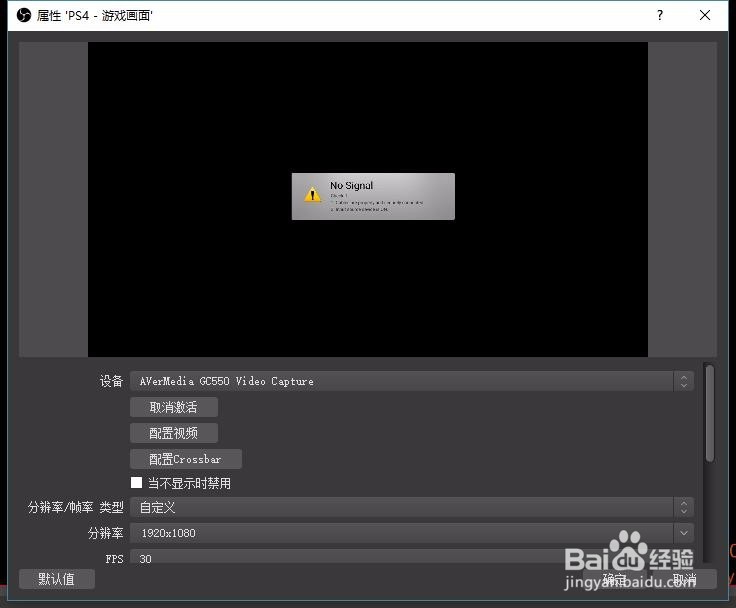Screen dimensions: 736x608
Task: Click the OBS logo in title bar
Action: pyautogui.click(x=23, y=15)
